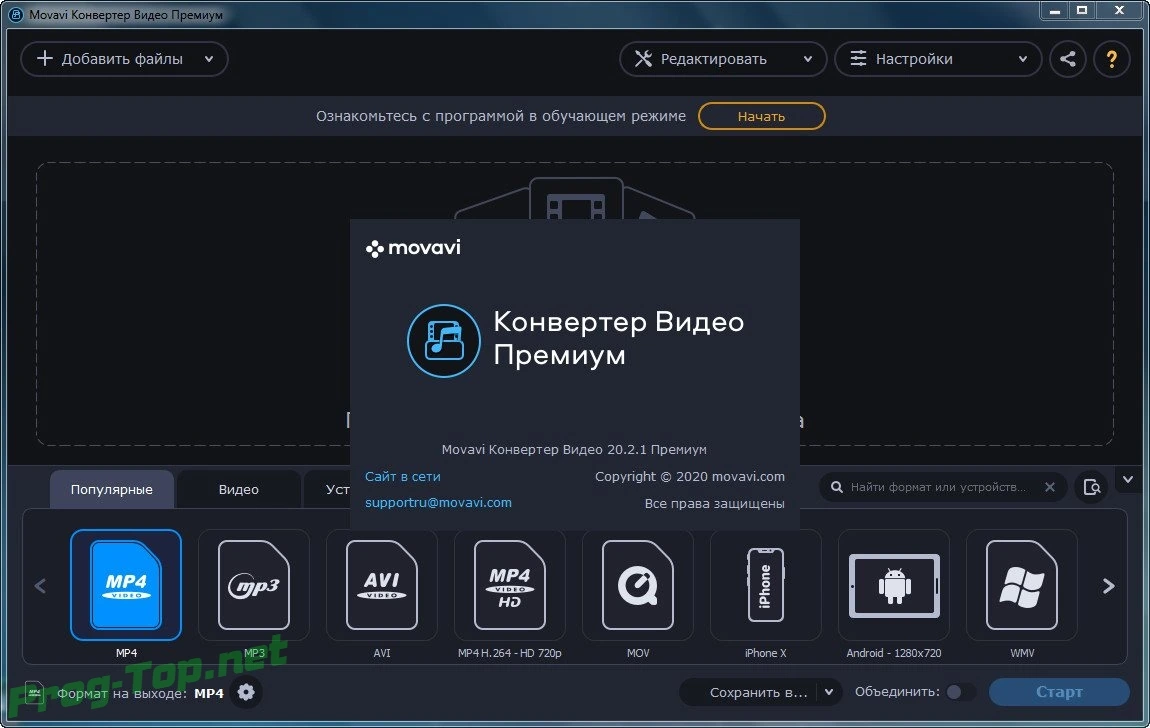Pick the Android 1280x720 tablet preset
Viewport: 1150px width, 728px height.
[893, 584]
